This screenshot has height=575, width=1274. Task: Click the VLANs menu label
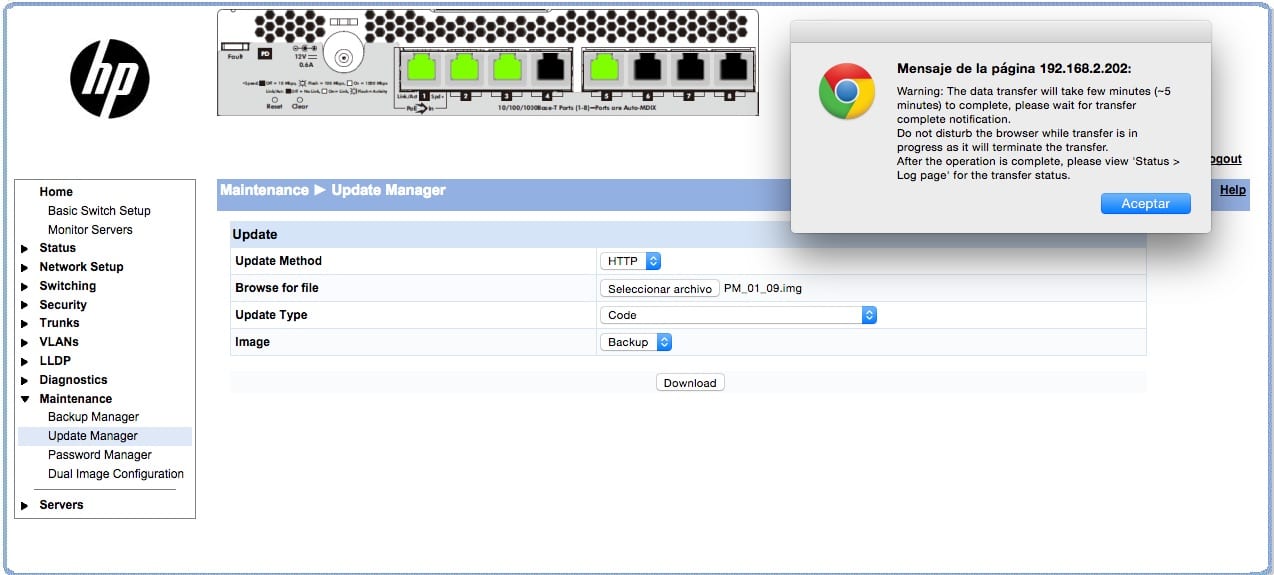point(59,342)
